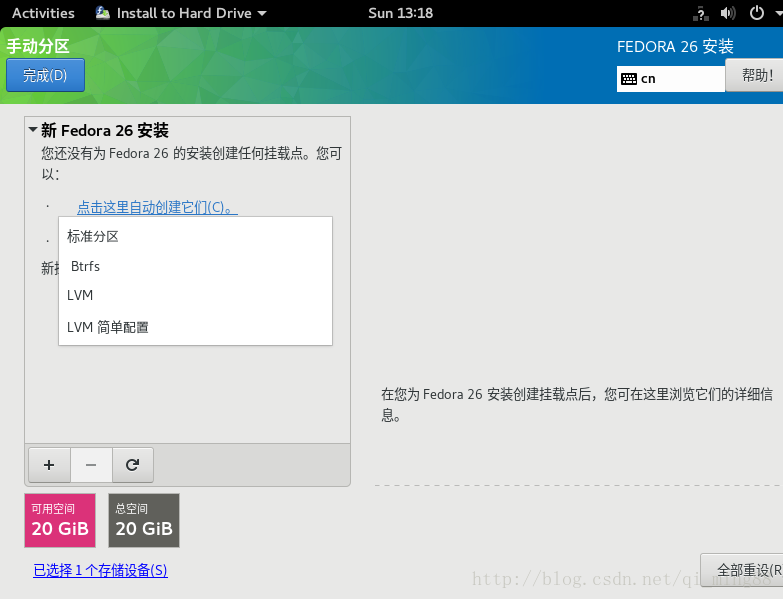Click the gray 总空间 20 GiB box

tap(144, 520)
